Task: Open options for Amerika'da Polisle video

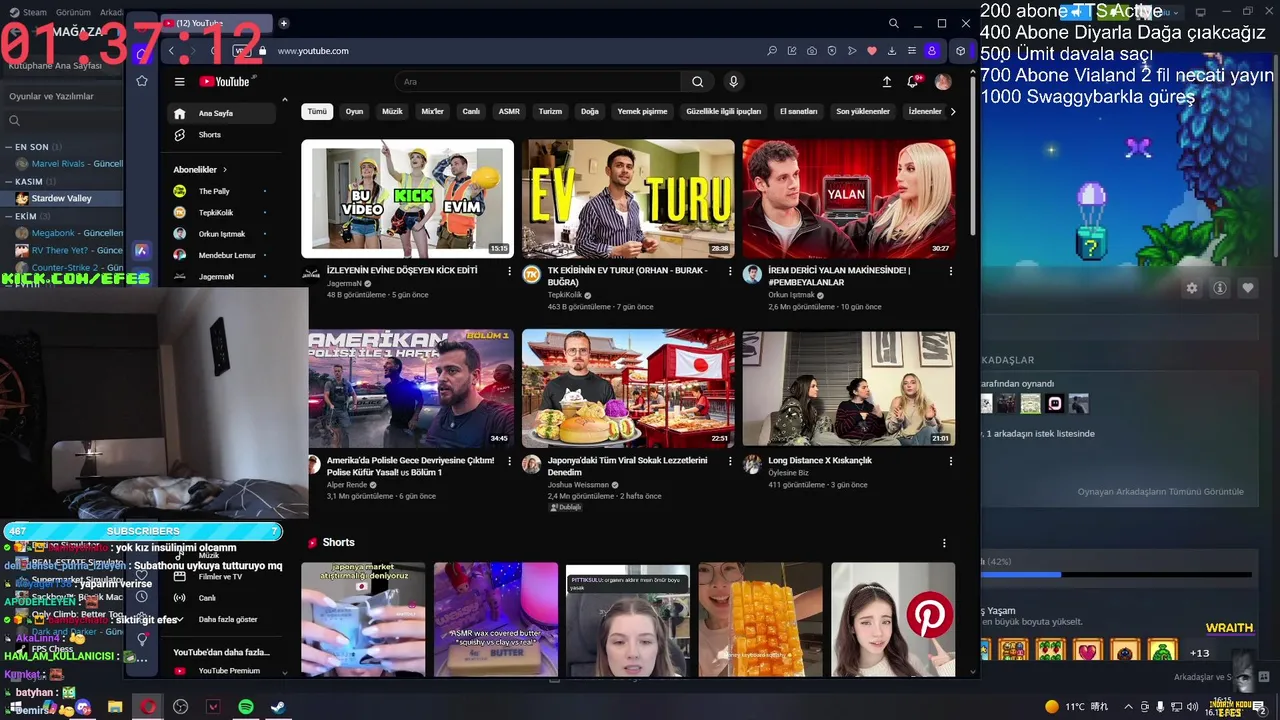Action: 509,461
